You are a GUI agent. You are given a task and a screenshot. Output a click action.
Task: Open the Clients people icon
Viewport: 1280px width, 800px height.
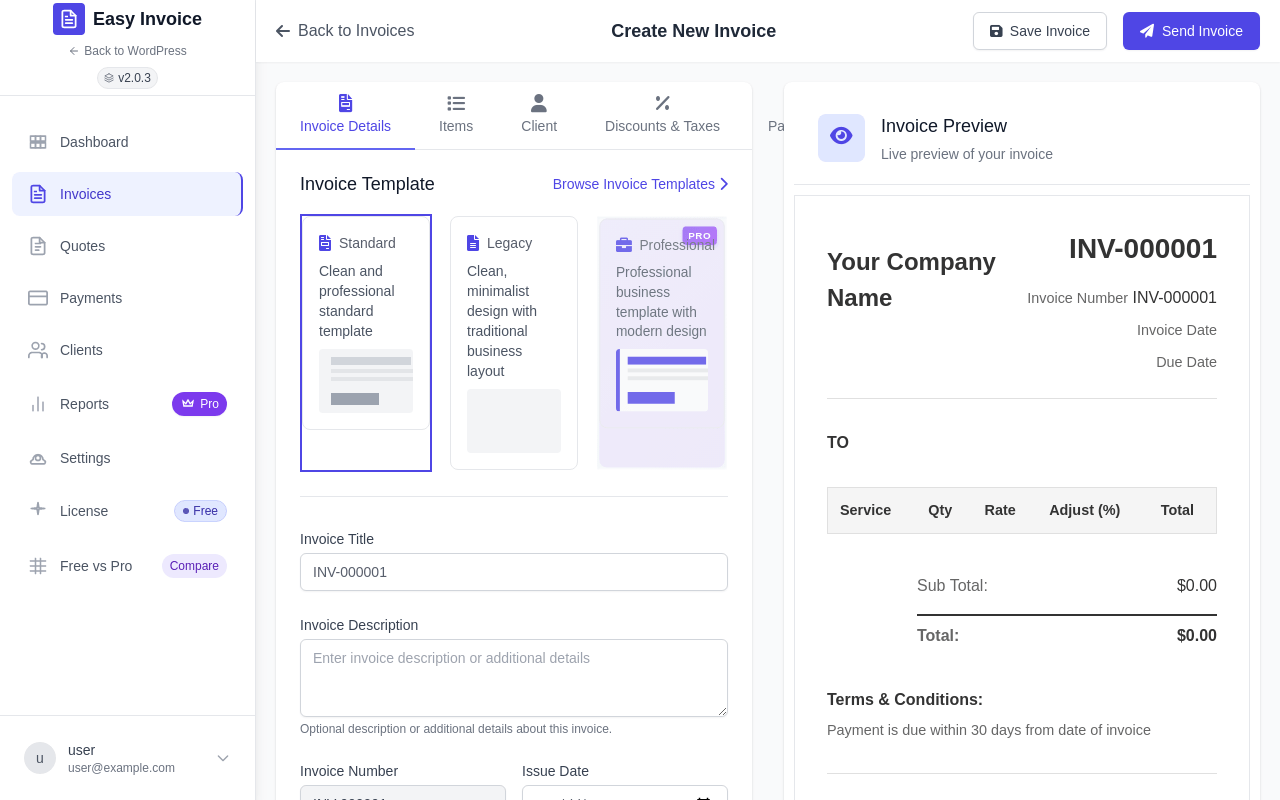38,350
